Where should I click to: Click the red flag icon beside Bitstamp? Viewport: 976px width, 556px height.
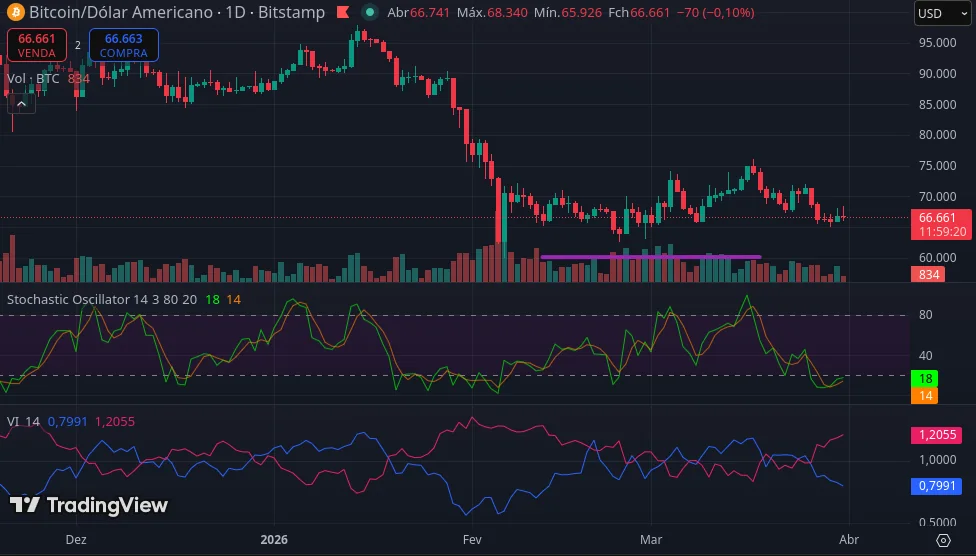tap(343, 13)
